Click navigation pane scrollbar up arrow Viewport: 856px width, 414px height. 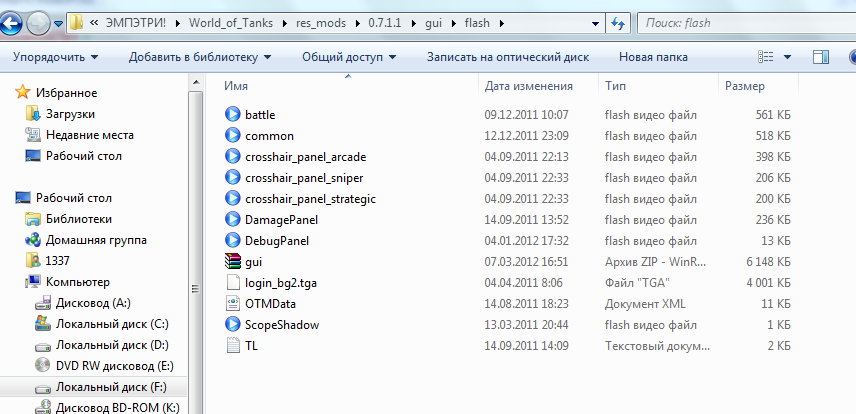click(x=195, y=82)
